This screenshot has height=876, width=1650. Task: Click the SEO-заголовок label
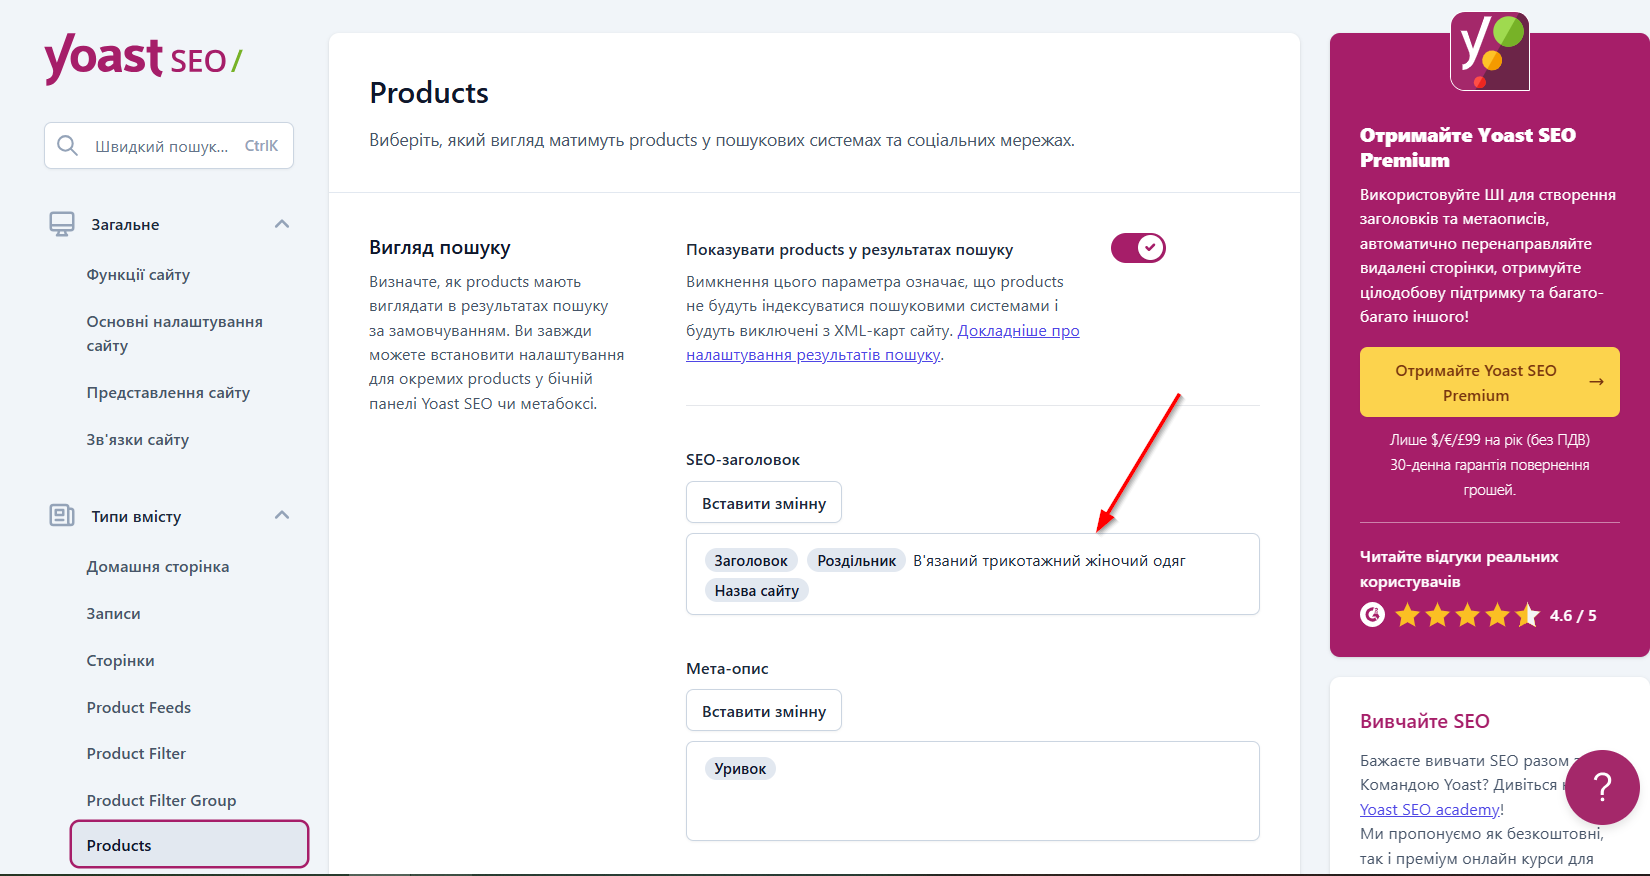click(x=743, y=460)
